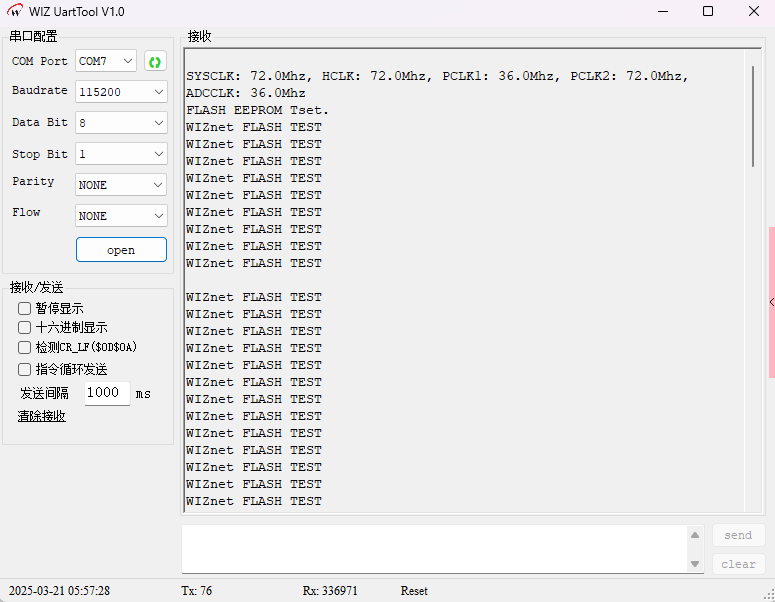
Task: Open the Parity NONE dropdown
Action: [121, 185]
